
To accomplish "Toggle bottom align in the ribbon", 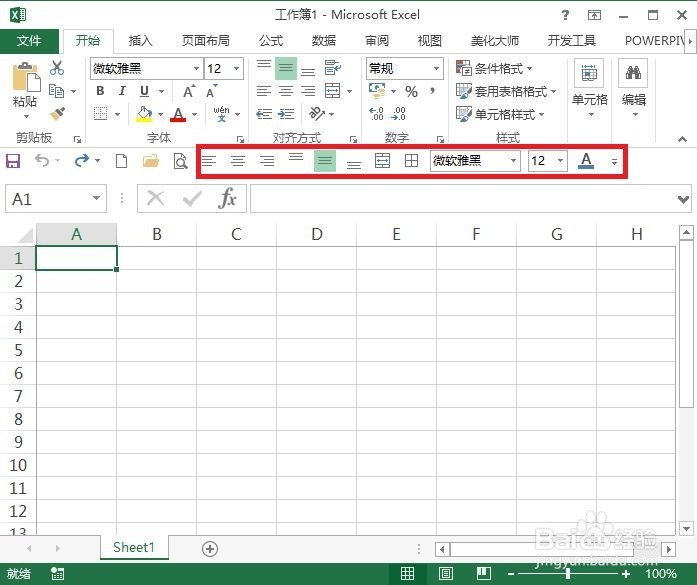I will tap(308, 71).
